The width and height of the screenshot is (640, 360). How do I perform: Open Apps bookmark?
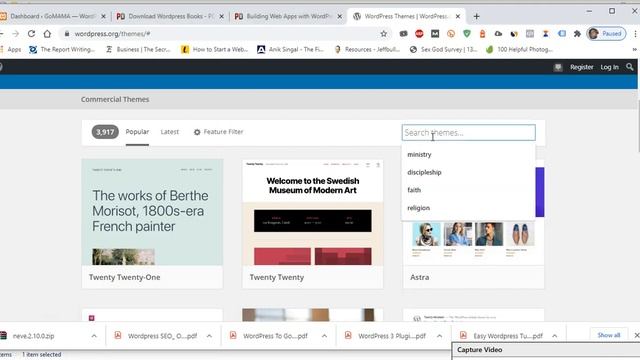point(11,49)
